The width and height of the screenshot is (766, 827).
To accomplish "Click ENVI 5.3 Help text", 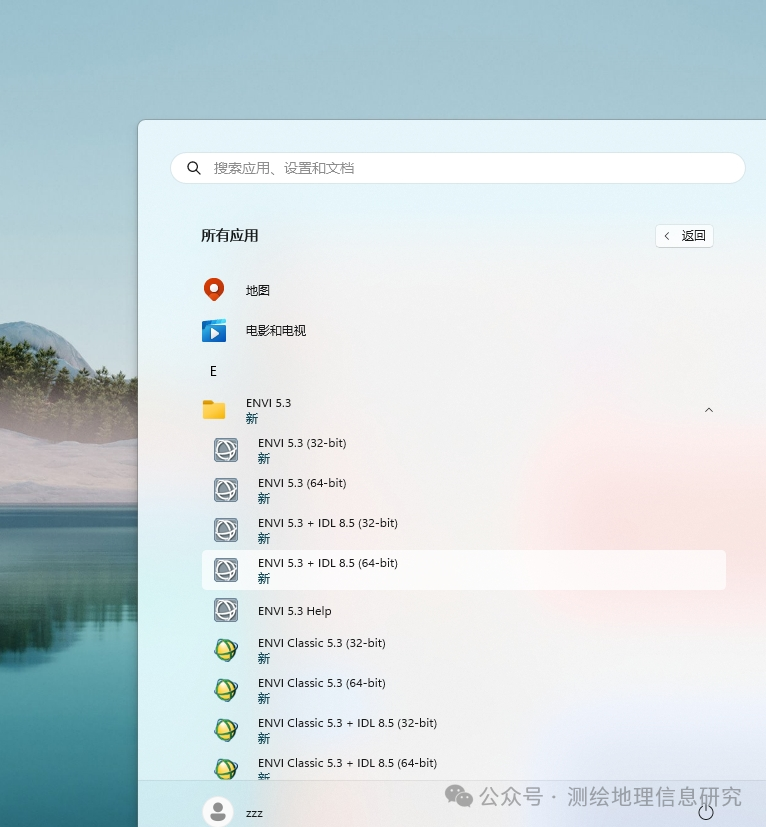I will (x=294, y=611).
